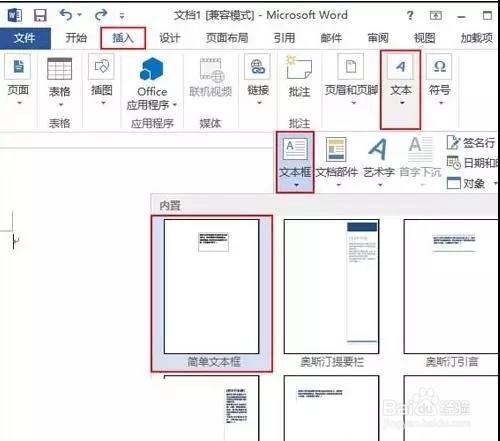The height and width of the screenshot is (441, 500).
Task: Switch to the 插入 tab
Action: (x=123, y=38)
